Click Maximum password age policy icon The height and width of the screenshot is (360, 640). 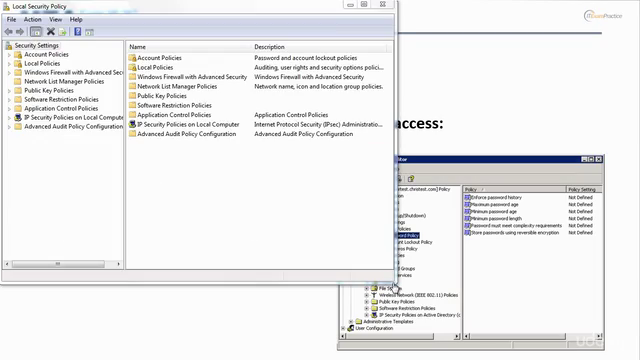(x=467, y=204)
